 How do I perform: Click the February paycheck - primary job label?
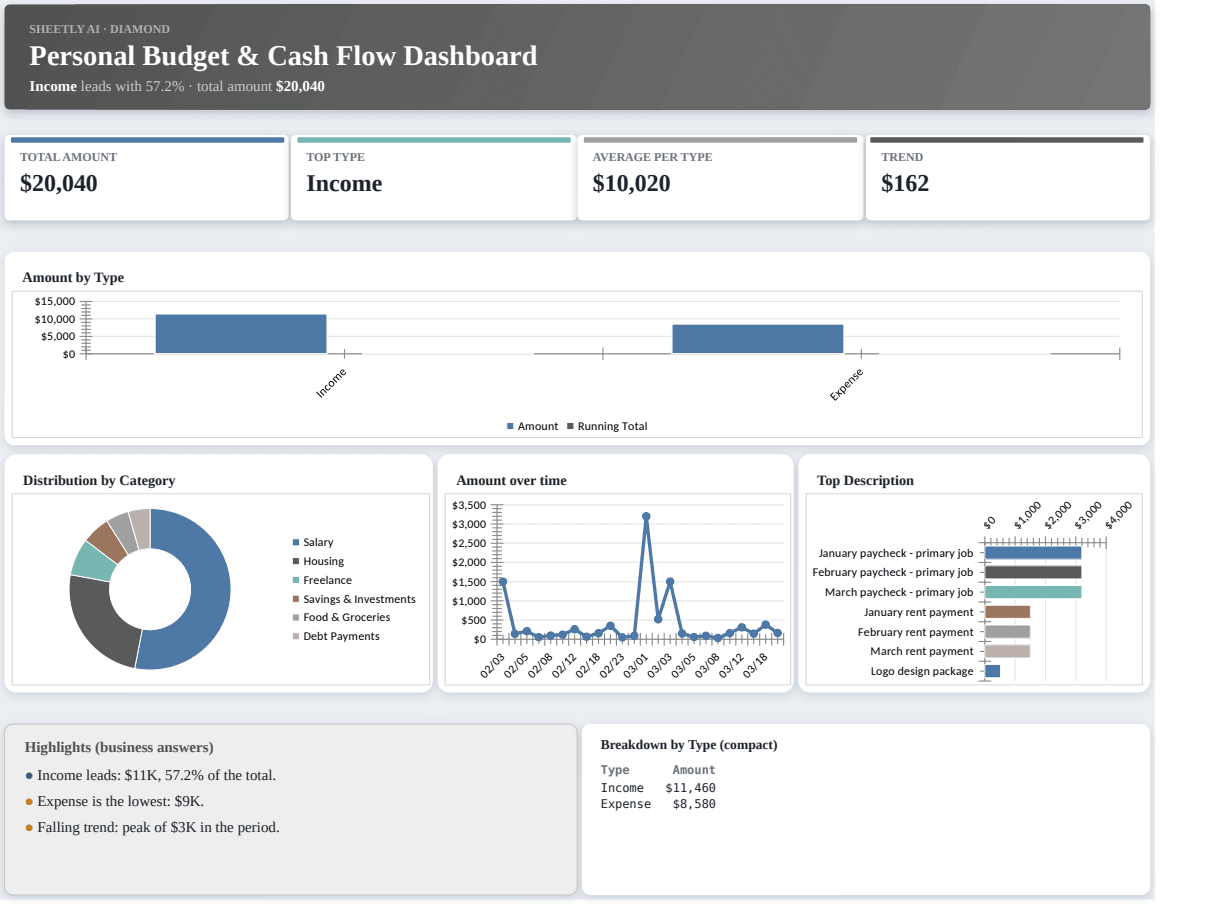pyautogui.click(x=892, y=572)
